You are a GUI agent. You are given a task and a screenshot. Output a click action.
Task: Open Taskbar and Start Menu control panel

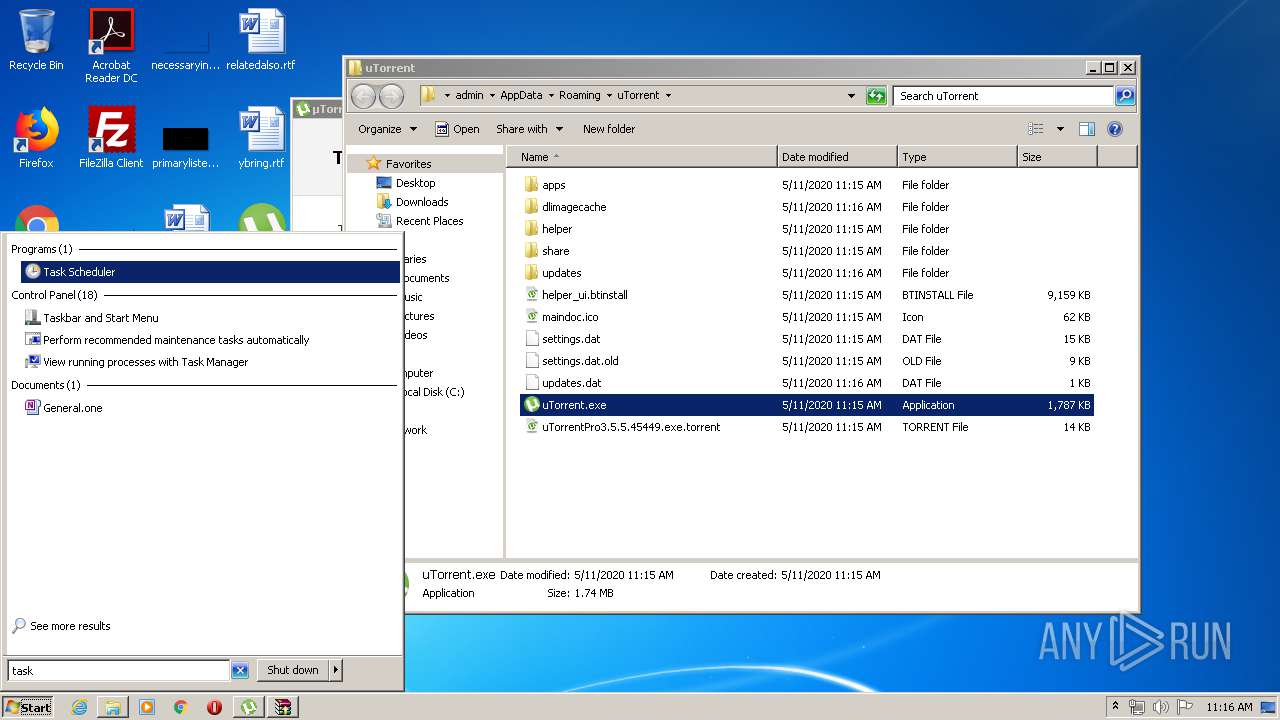click(100, 318)
